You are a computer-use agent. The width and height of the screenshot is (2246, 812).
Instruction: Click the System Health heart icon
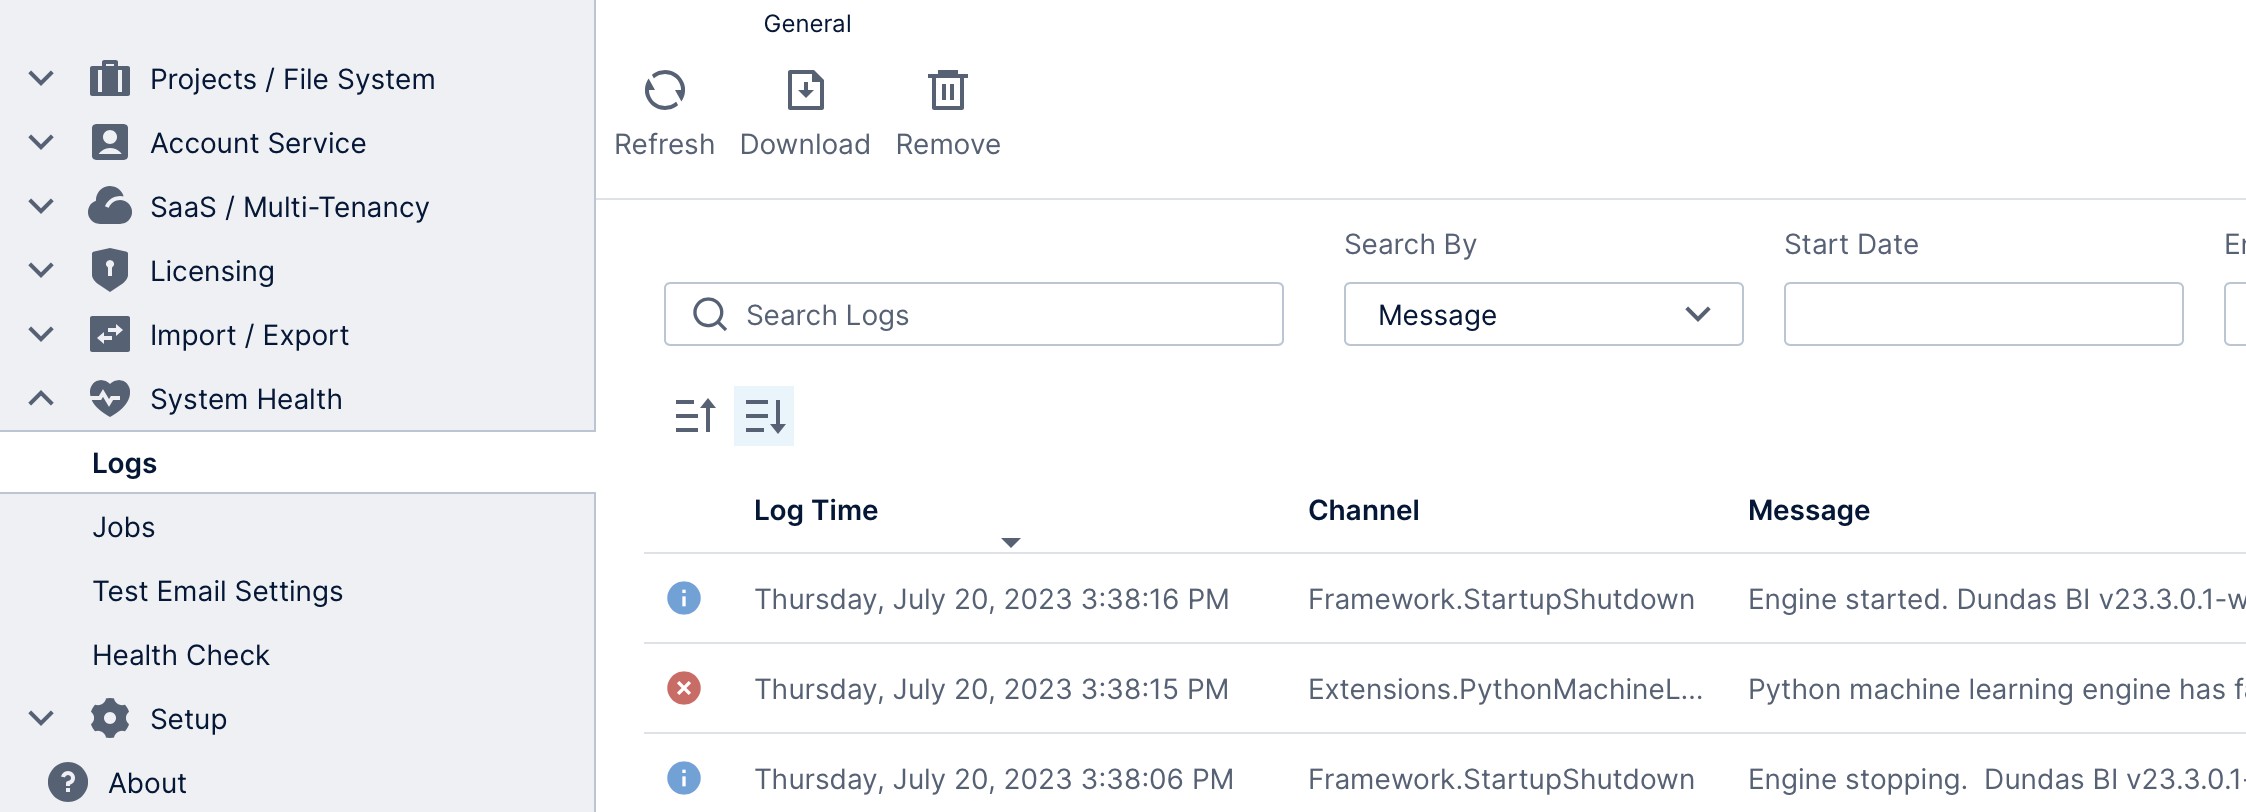click(110, 398)
